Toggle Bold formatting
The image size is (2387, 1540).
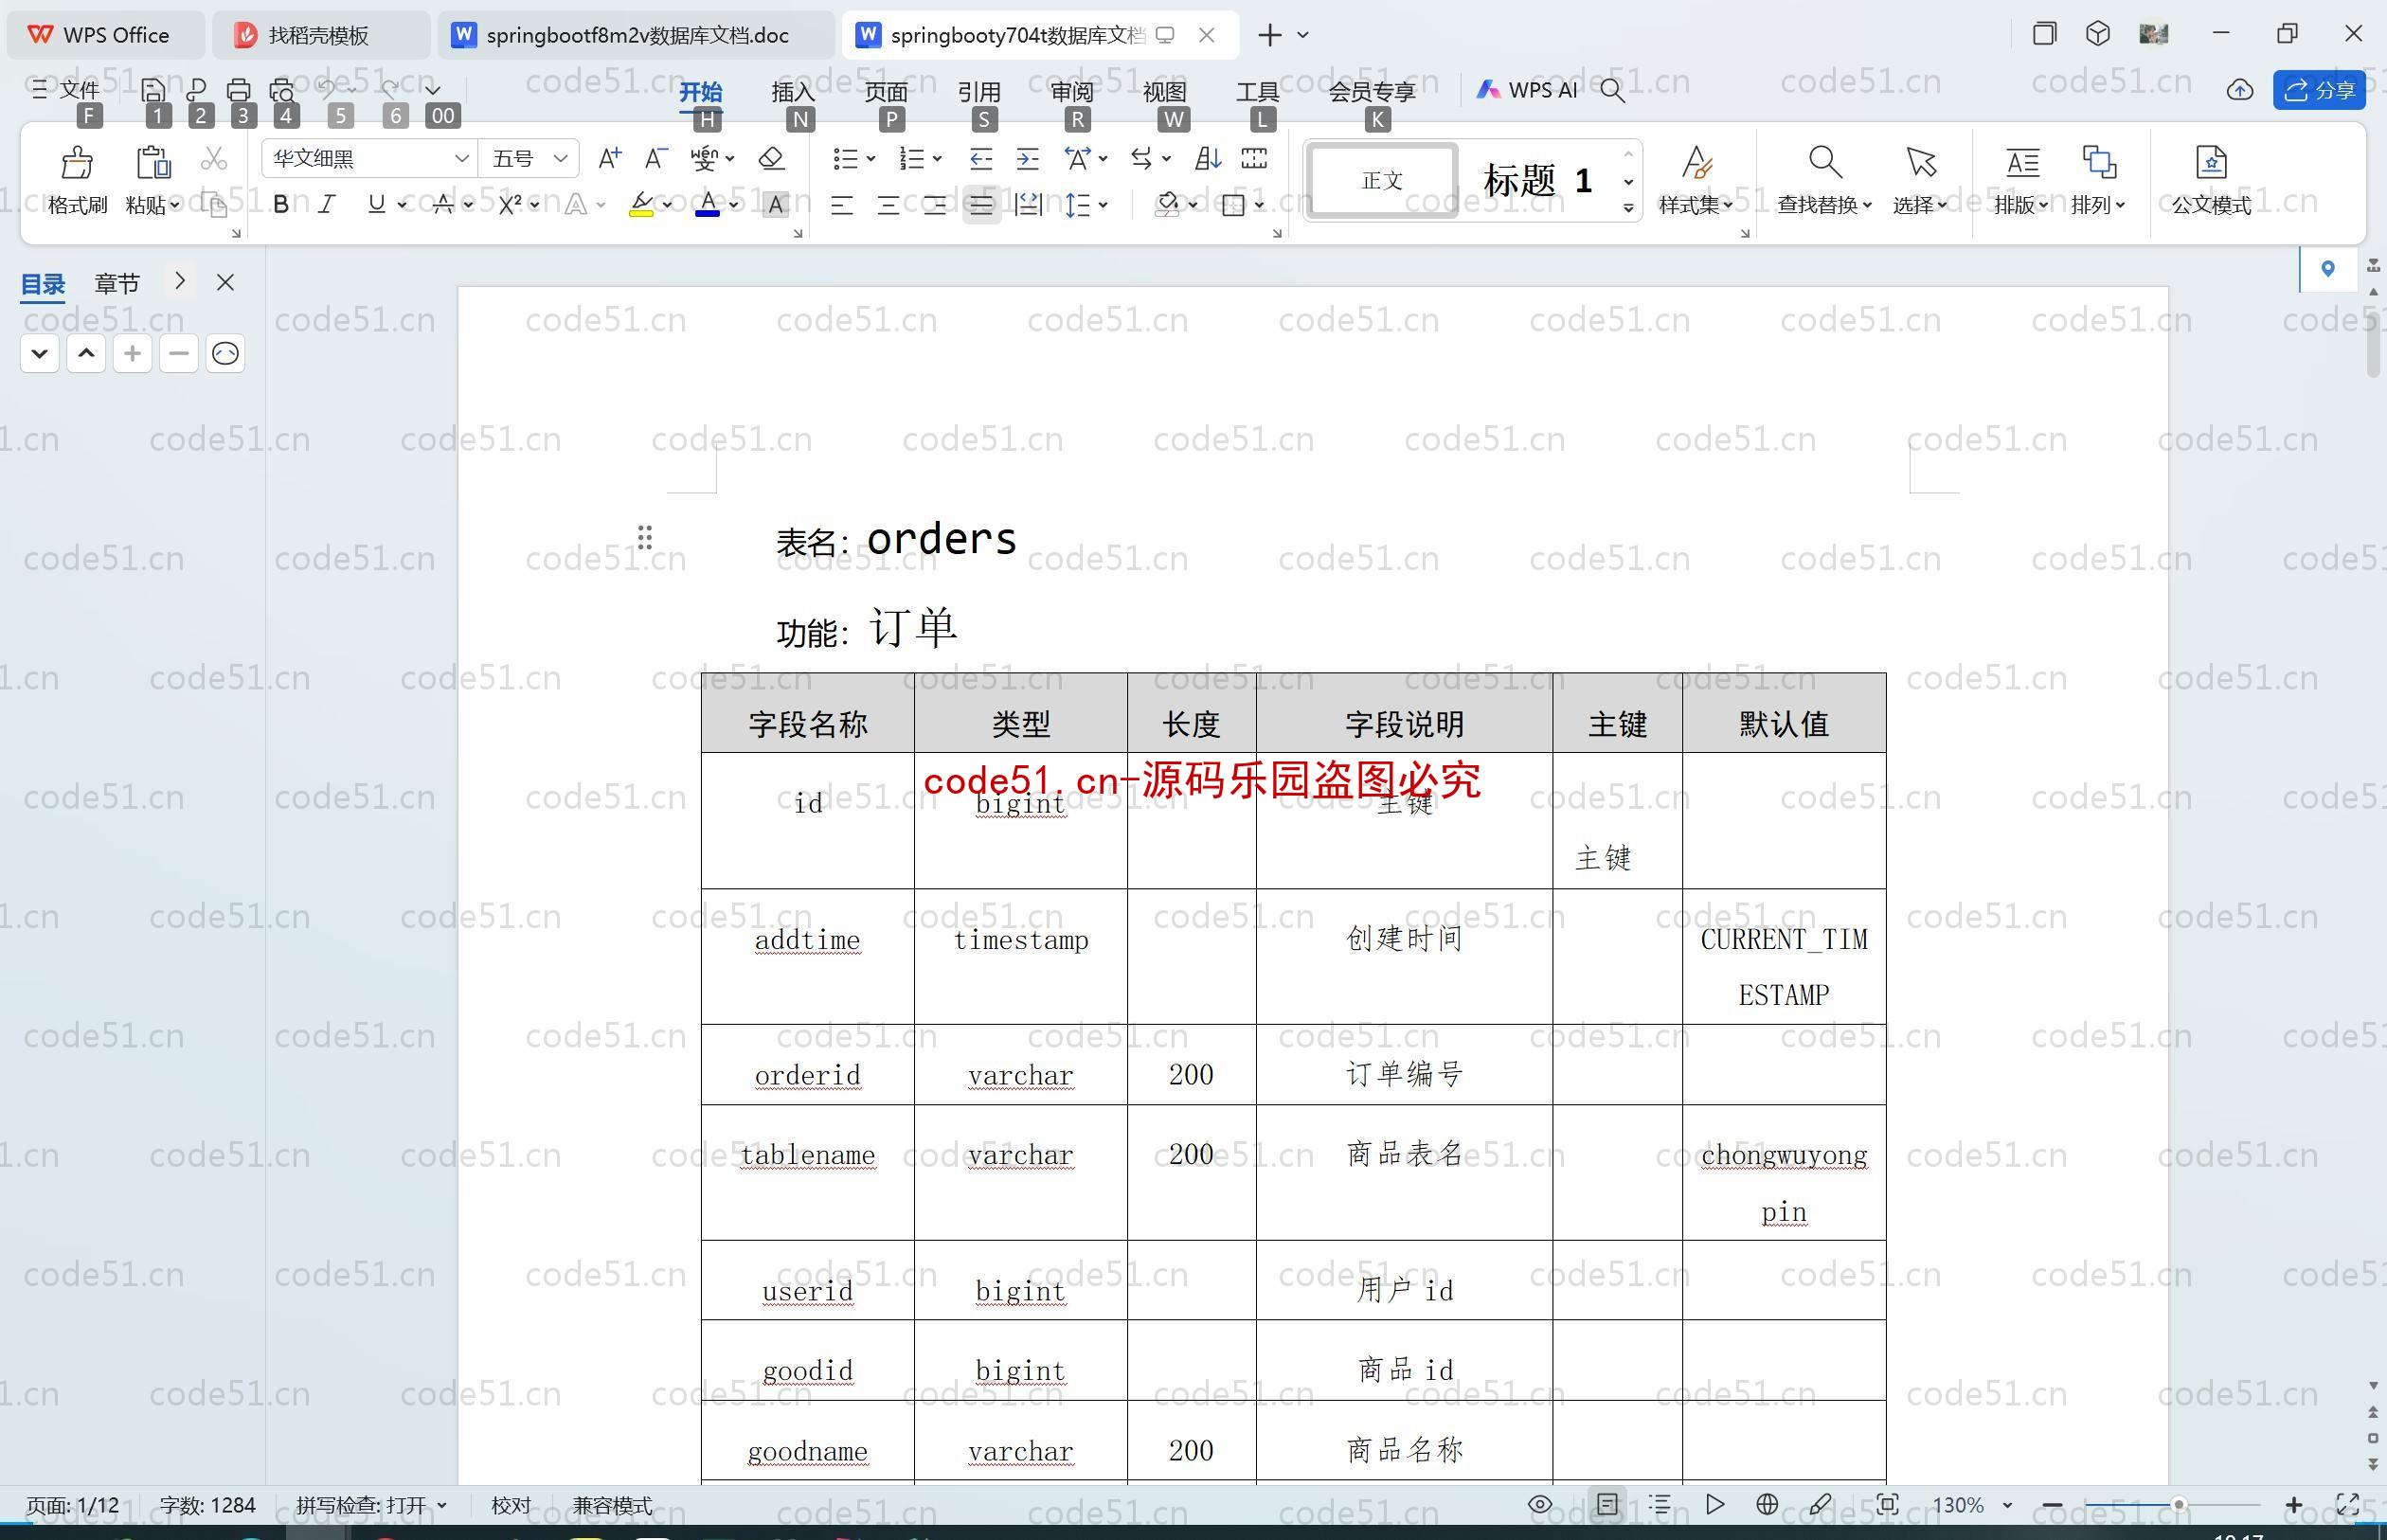[x=281, y=205]
